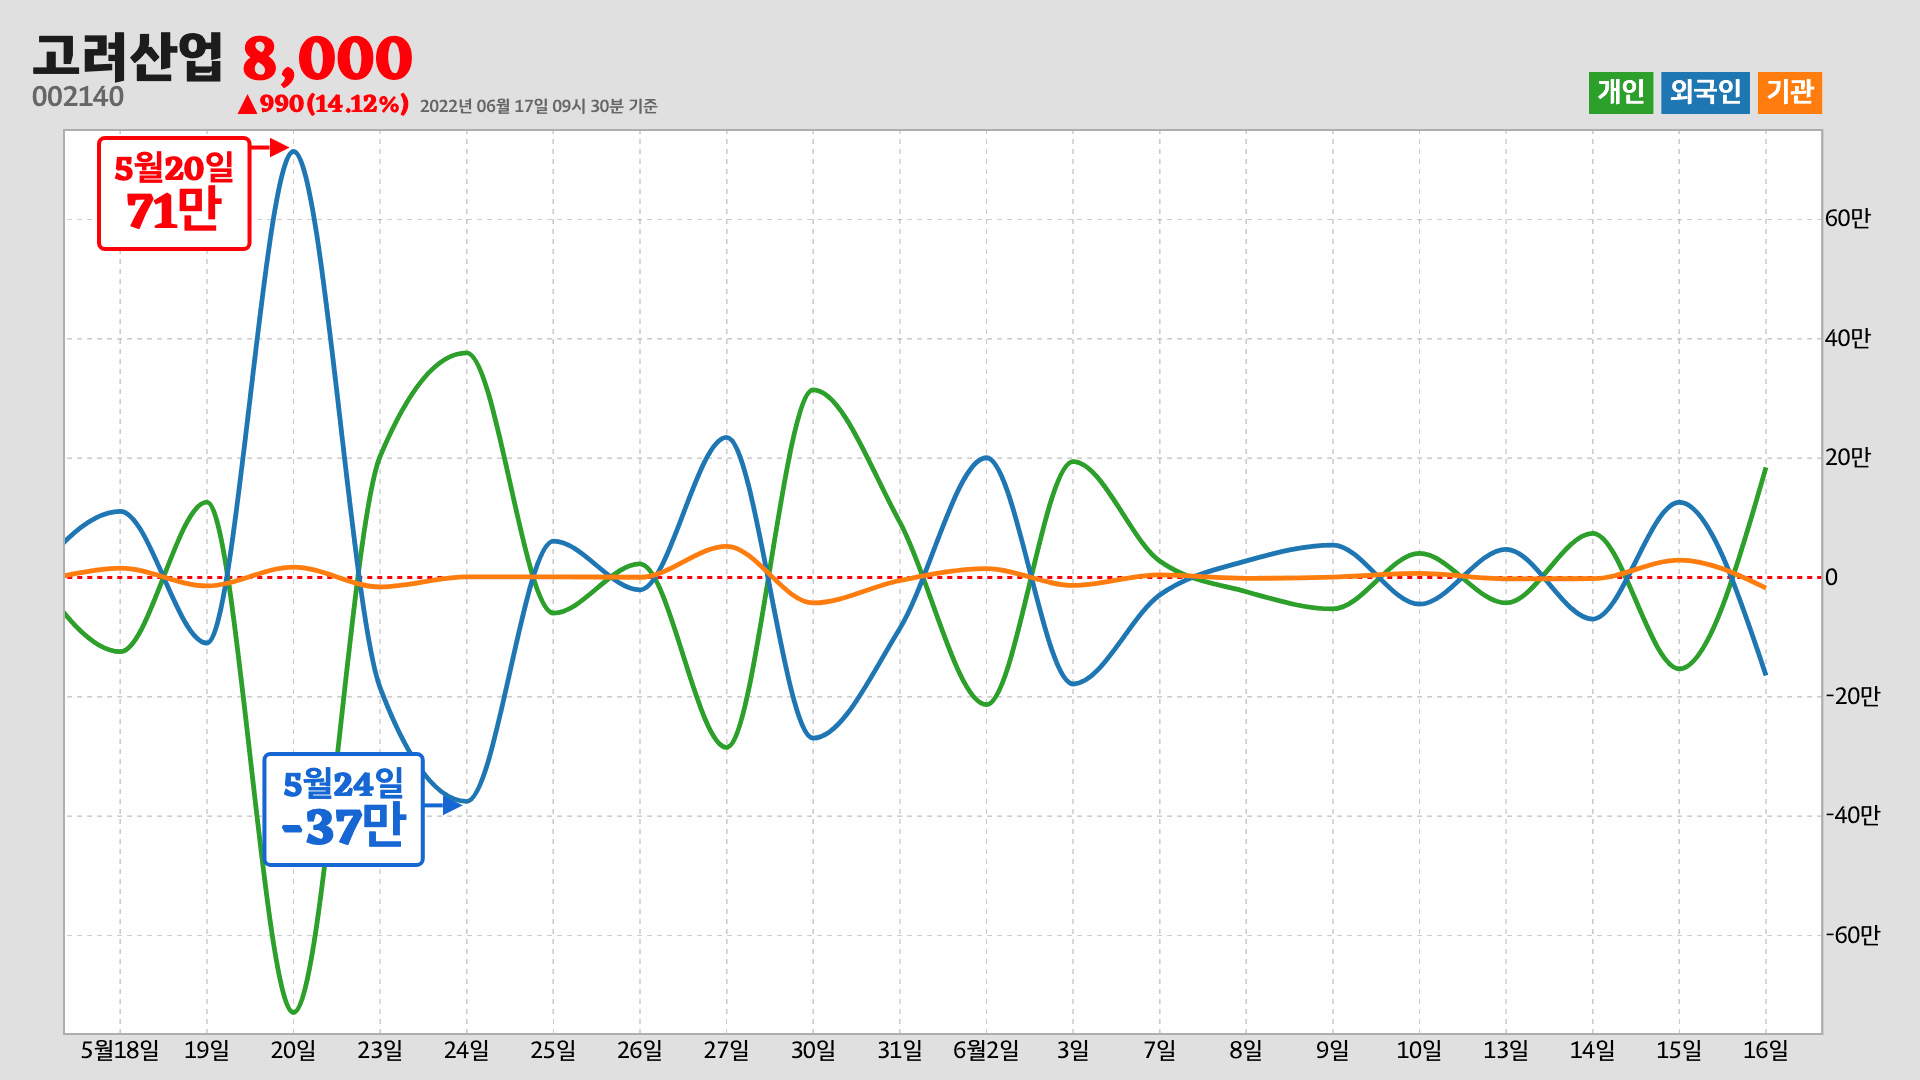Screen dimensions: 1920x1080
Task: Click the 7일 x-axis date label
Action: pyautogui.click(x=1160, y=1050)
